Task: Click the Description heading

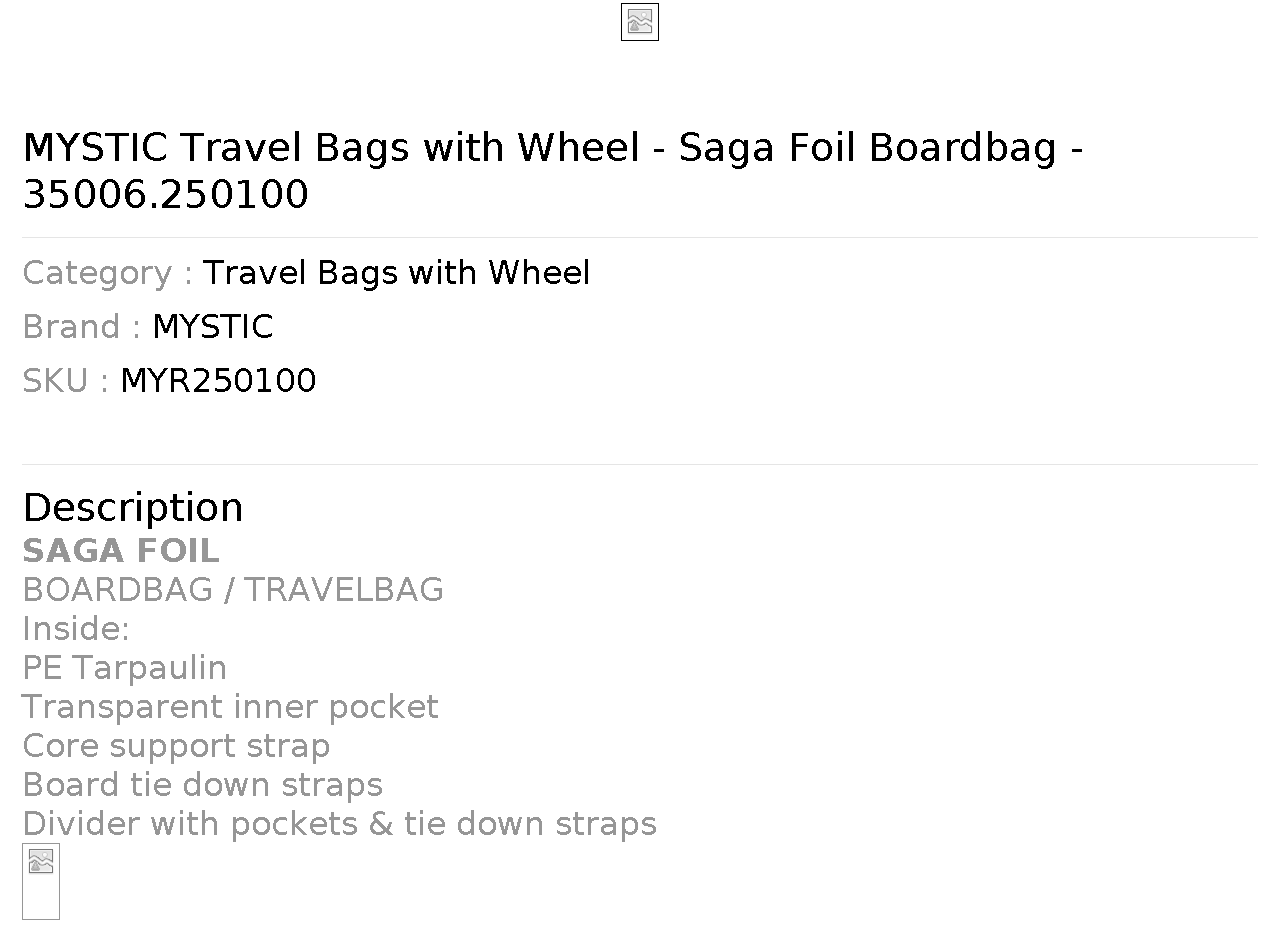Action: 133,507
